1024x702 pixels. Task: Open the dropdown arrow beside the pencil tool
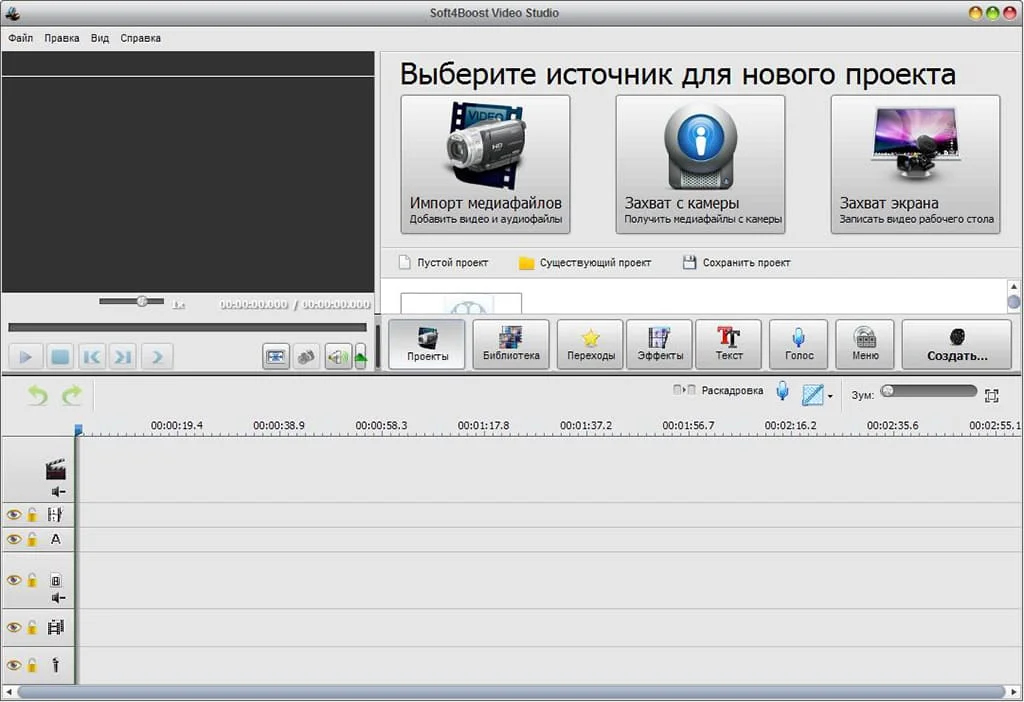(830, 397)
